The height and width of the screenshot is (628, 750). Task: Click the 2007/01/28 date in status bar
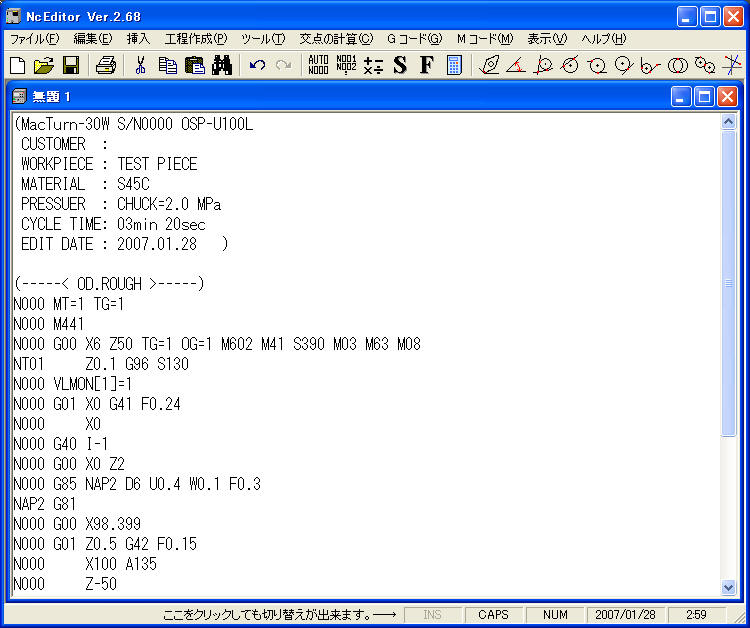pos(625,615)
